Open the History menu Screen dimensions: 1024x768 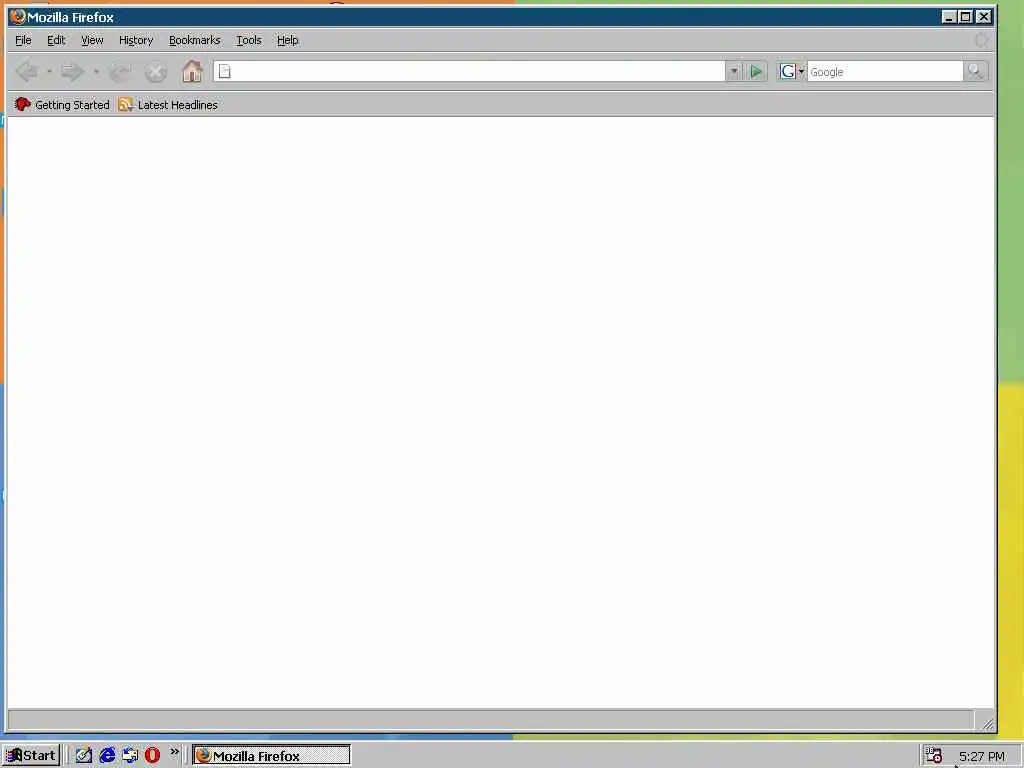coord(136,40)
